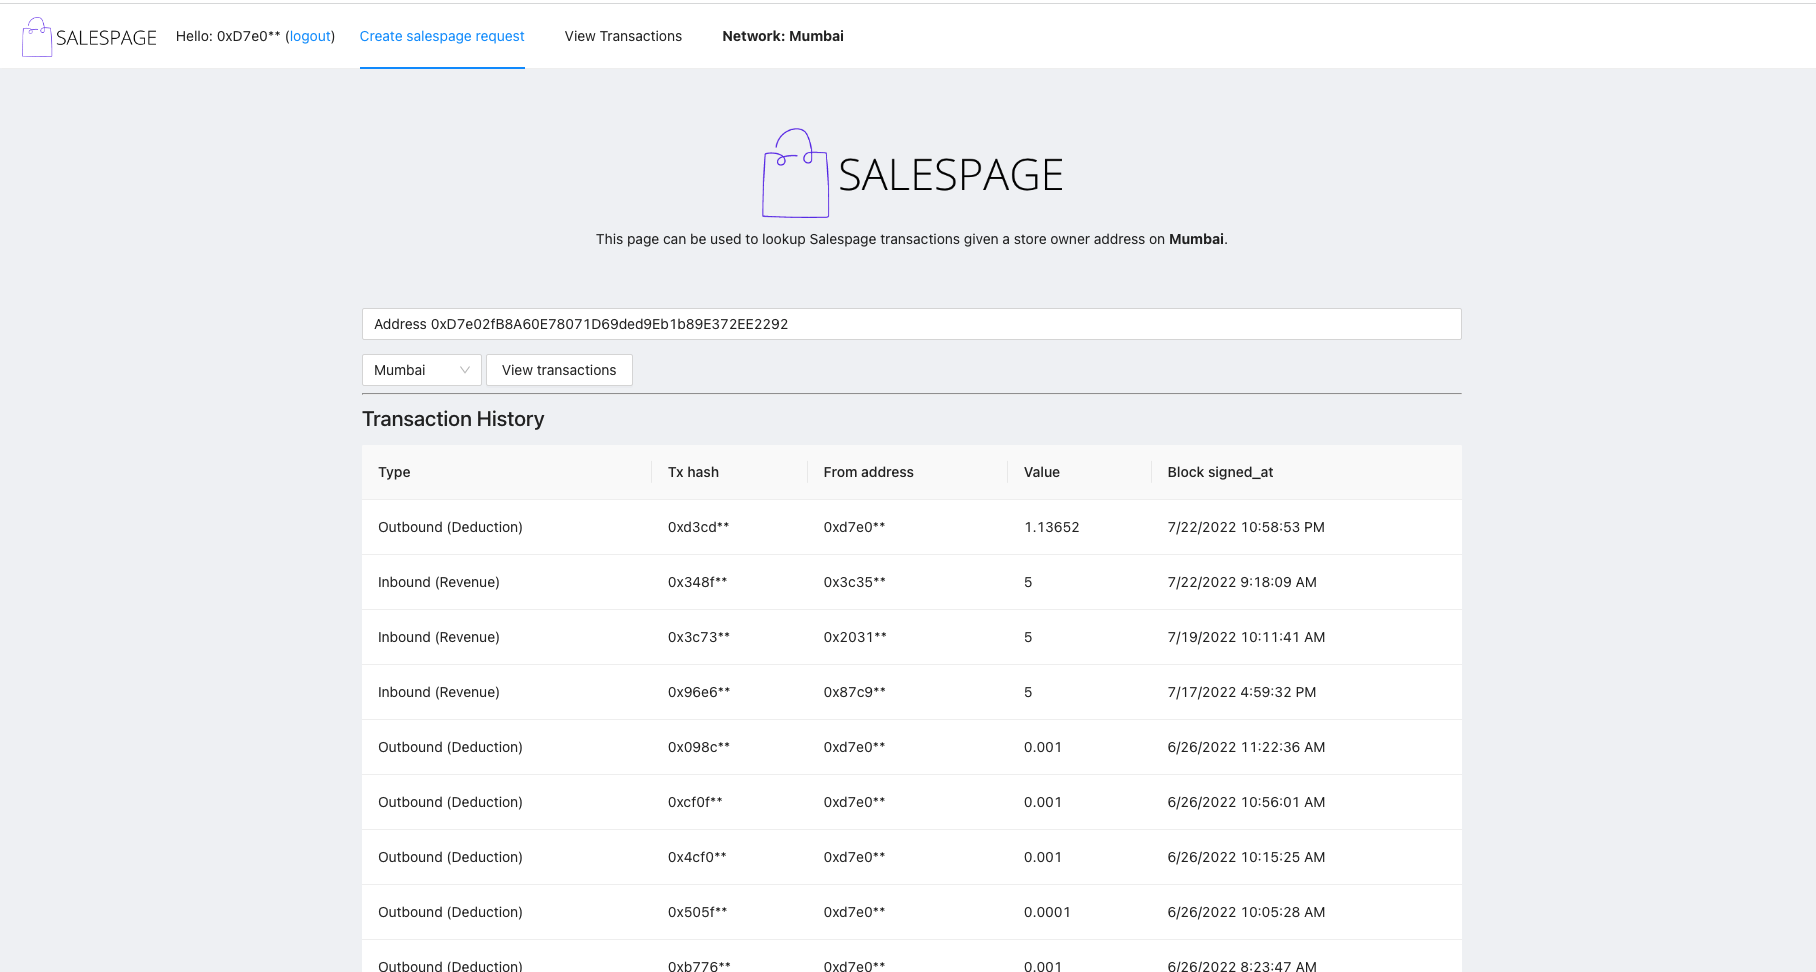Switch to the Create salespage request tab
Viewport: 1816px width, 972px height.
coord(442,36)
